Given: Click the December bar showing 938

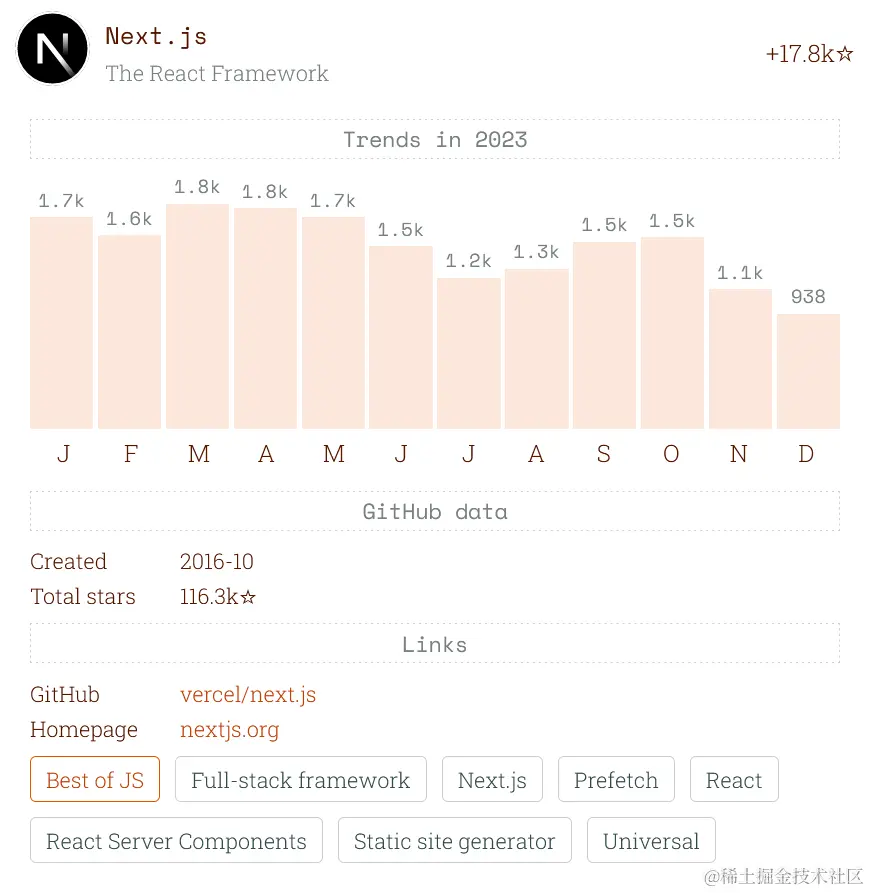Looking at the screenshot, I should coord(808,371).
